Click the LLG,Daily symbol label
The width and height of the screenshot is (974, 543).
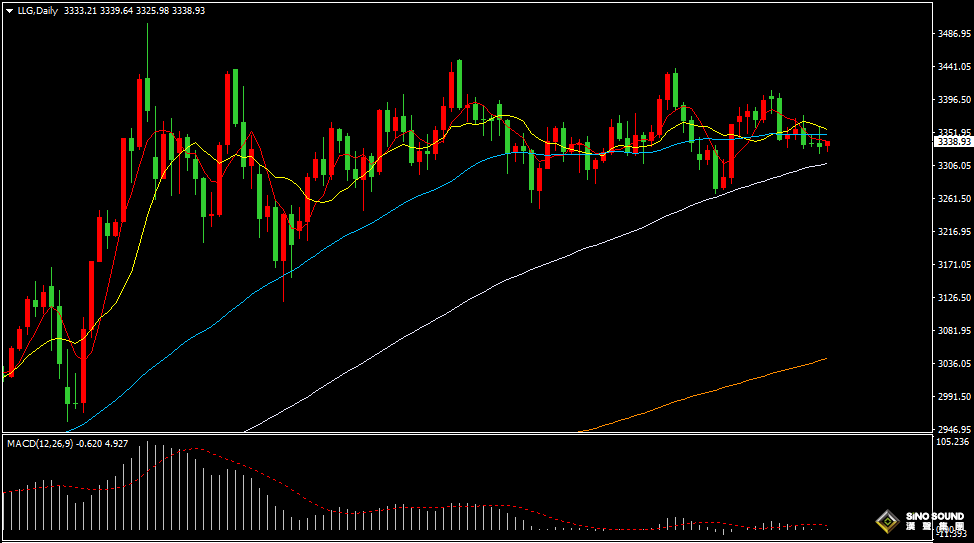click(37, 11)
